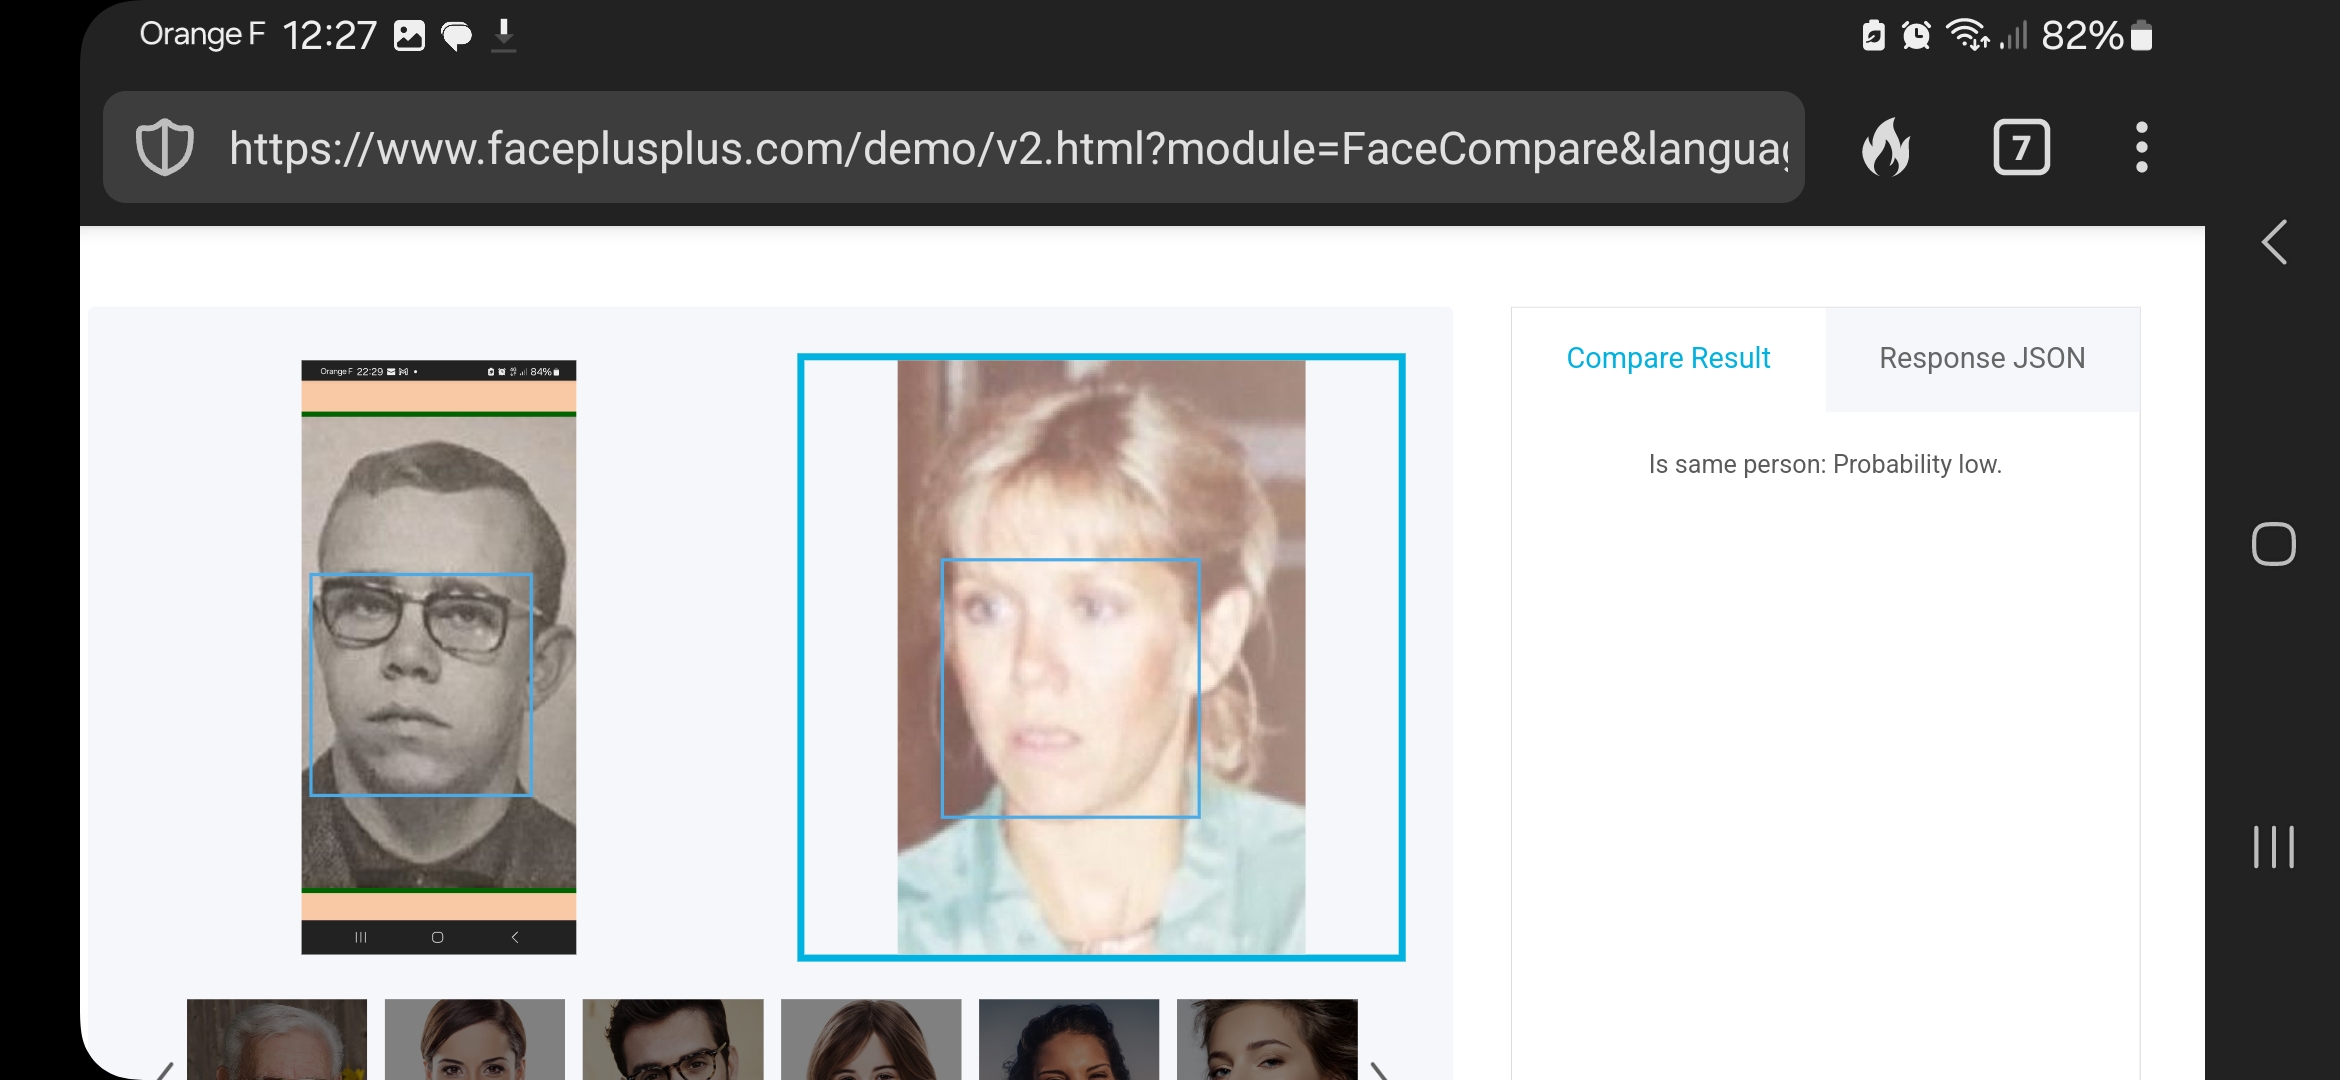Focus the faceplusplus.com URL address field
This screenshot has width=2340, height=1080.
954,148
